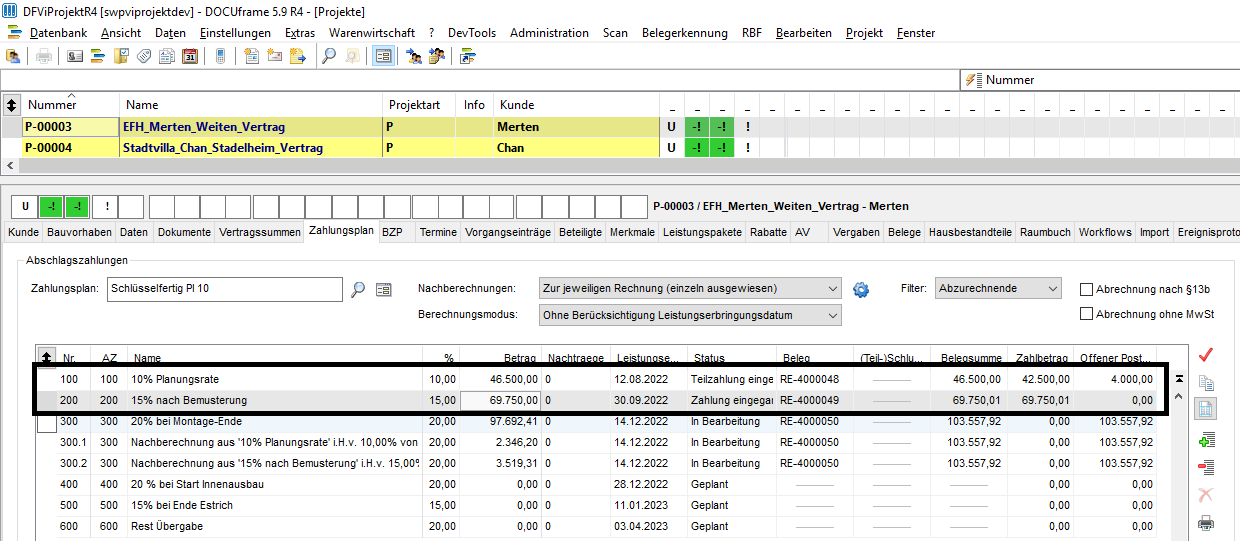1240x541 pixels.
Task: Click left arrow of project list horizontal scrollbar
Action: (x=10, y=166)
